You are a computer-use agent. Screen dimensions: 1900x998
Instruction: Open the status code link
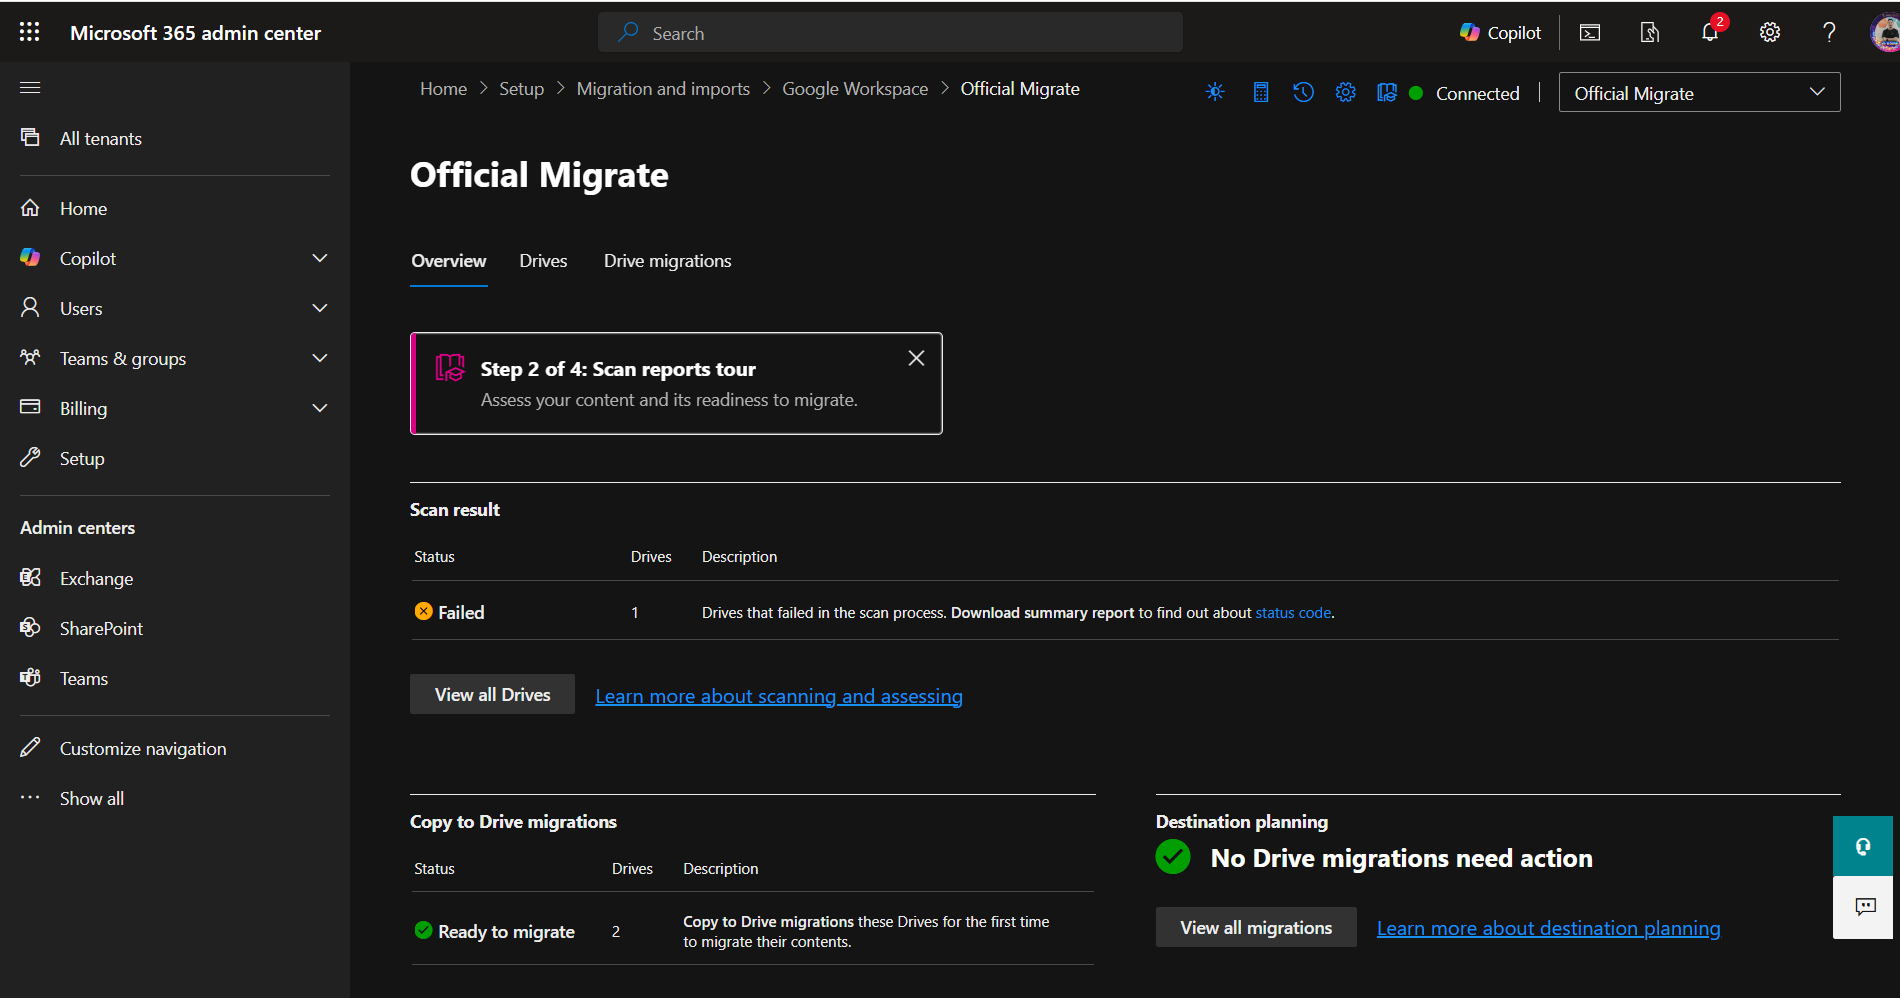tap(1292, 612)
